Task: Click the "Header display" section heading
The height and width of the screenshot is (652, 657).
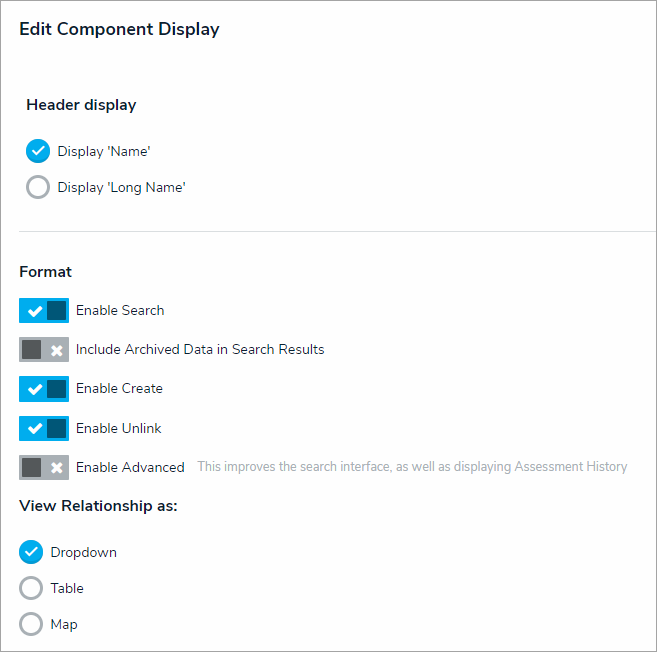Action: pos(81,105)
